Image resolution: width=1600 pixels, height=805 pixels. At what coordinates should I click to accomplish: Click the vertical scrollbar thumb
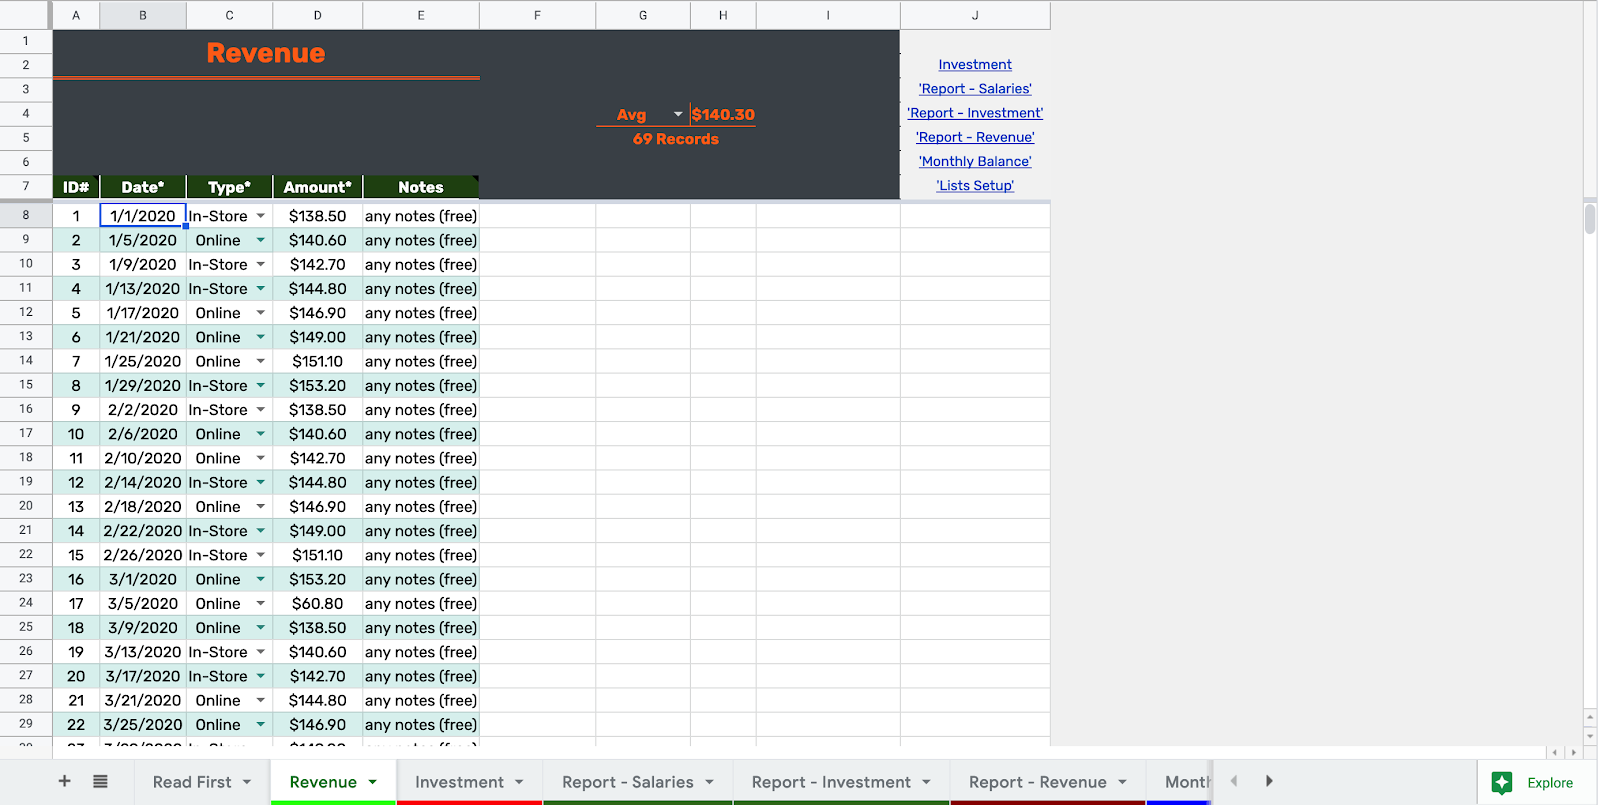click(1590, 218)
